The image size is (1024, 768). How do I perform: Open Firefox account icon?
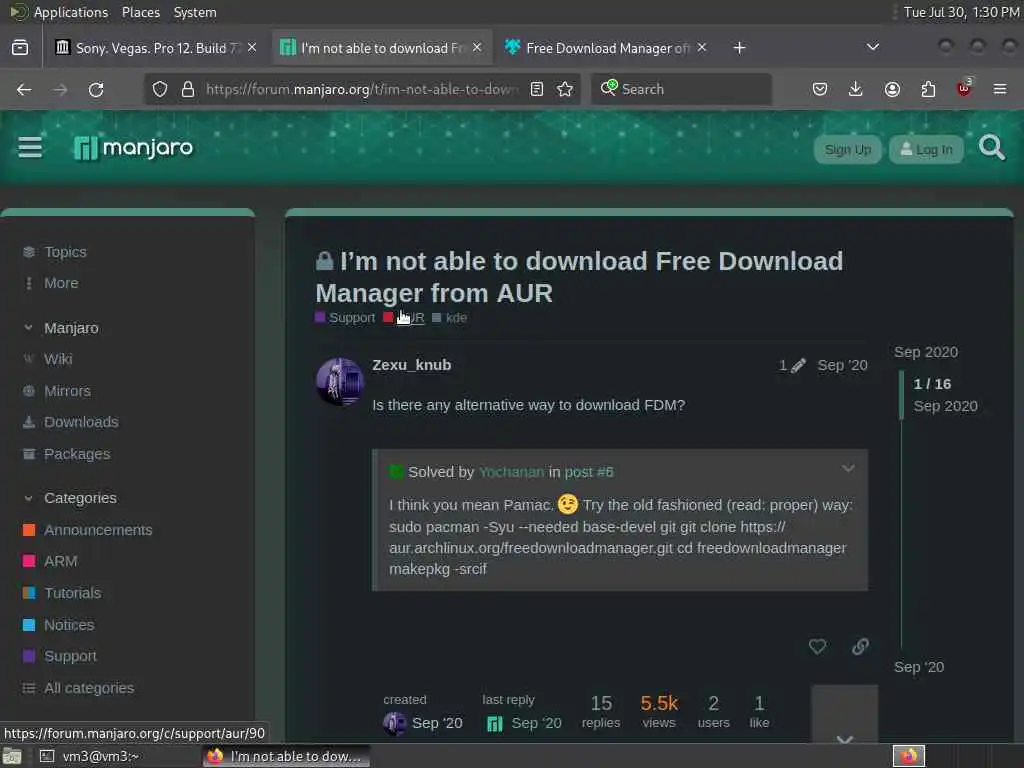[x=892, y=89]
